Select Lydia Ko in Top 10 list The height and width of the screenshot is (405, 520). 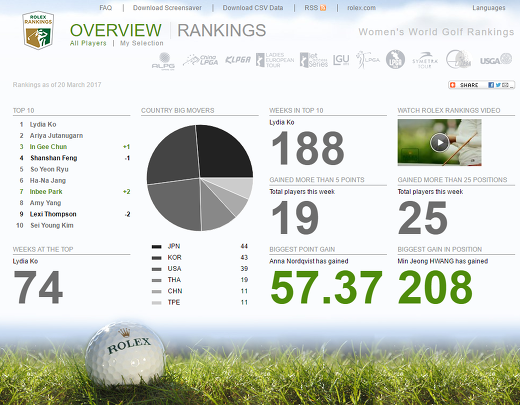coord(43,124)
